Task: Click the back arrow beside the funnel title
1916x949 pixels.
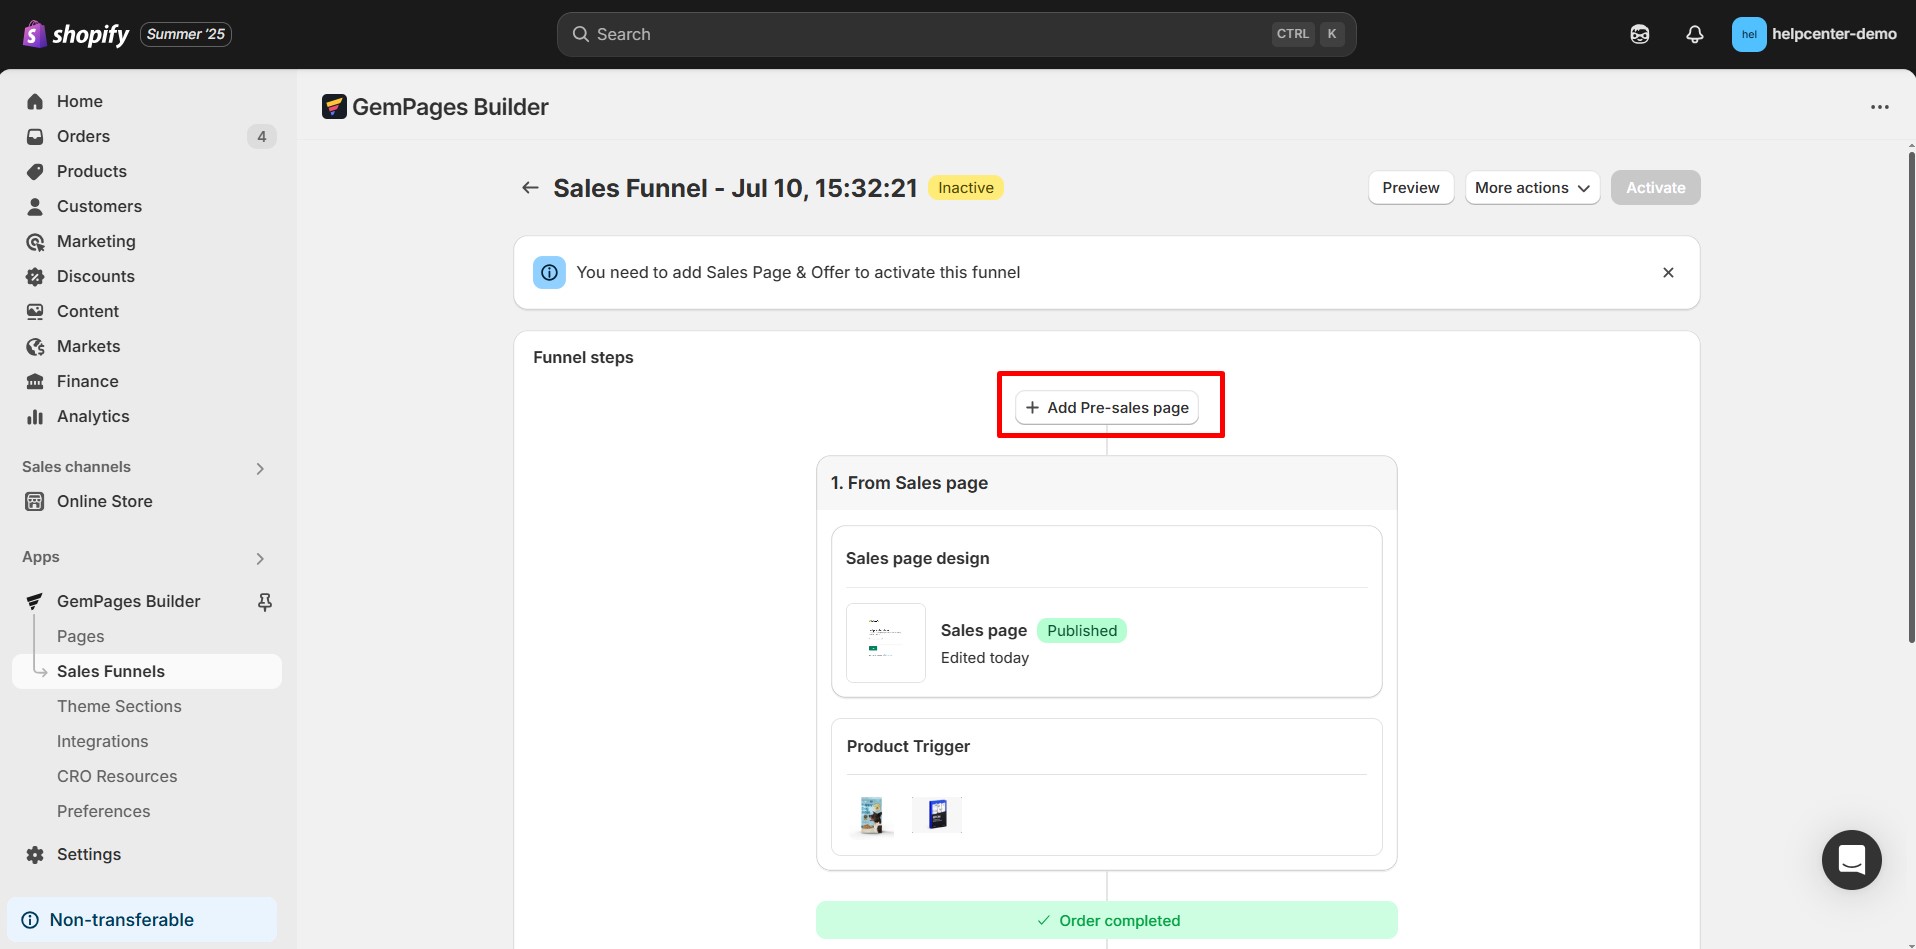Action: point(529,187)
